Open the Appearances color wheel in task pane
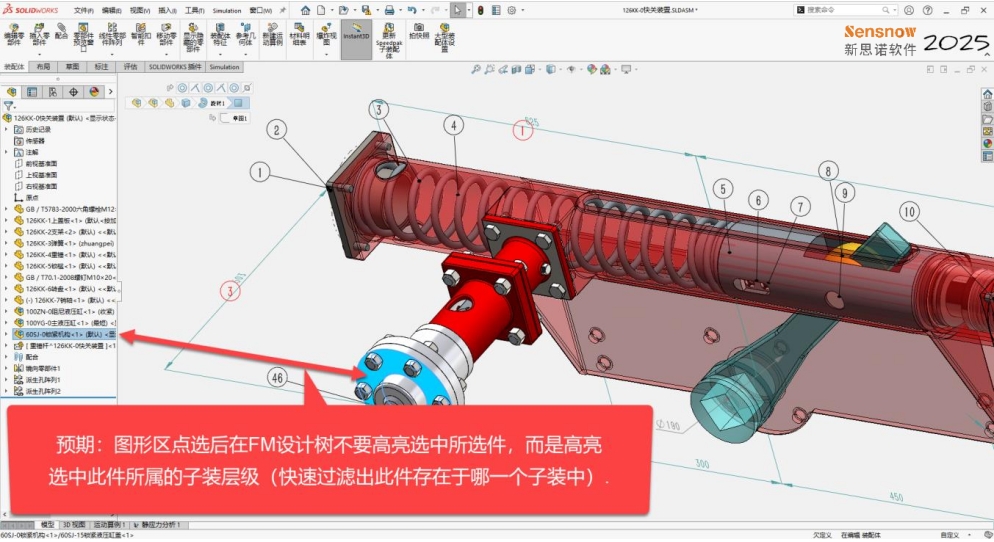This screenshot has width=994, height=542. 987,143
